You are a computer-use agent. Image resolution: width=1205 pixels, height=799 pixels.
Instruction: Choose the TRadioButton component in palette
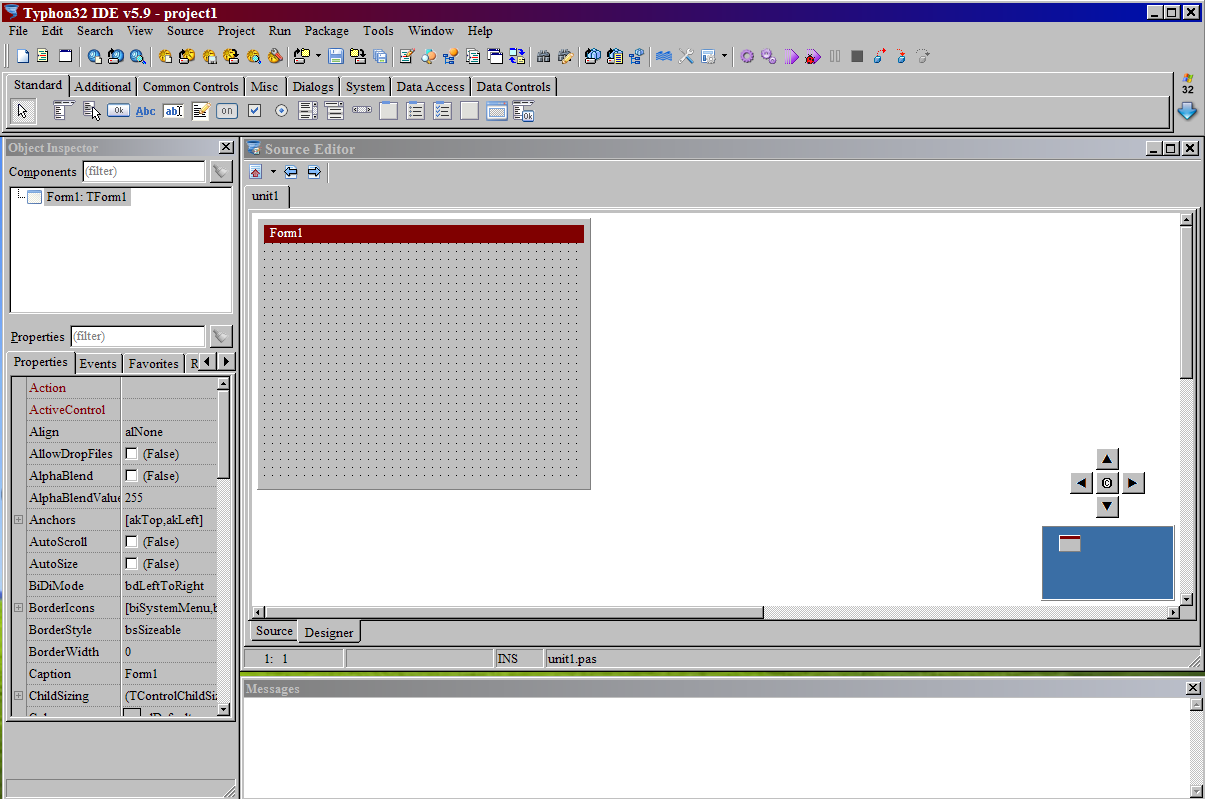(x=281, y=111)
